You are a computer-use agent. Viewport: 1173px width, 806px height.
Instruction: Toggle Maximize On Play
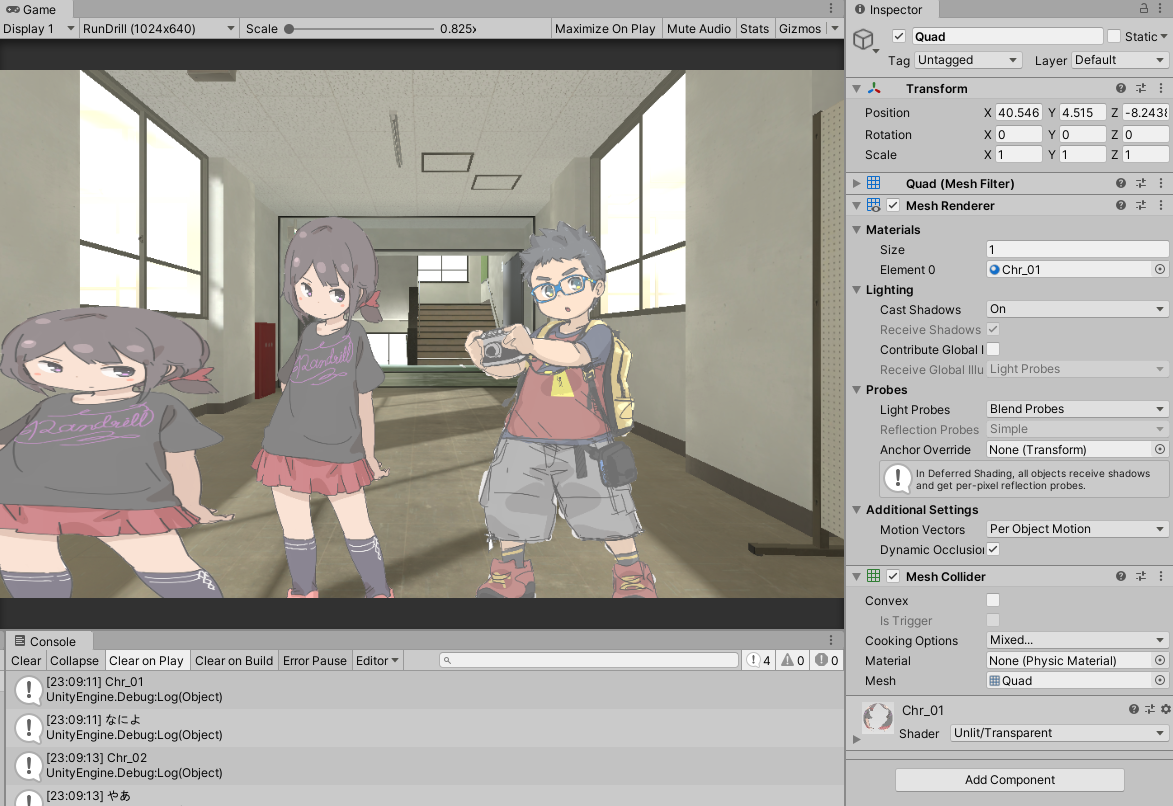click(604, 28)
